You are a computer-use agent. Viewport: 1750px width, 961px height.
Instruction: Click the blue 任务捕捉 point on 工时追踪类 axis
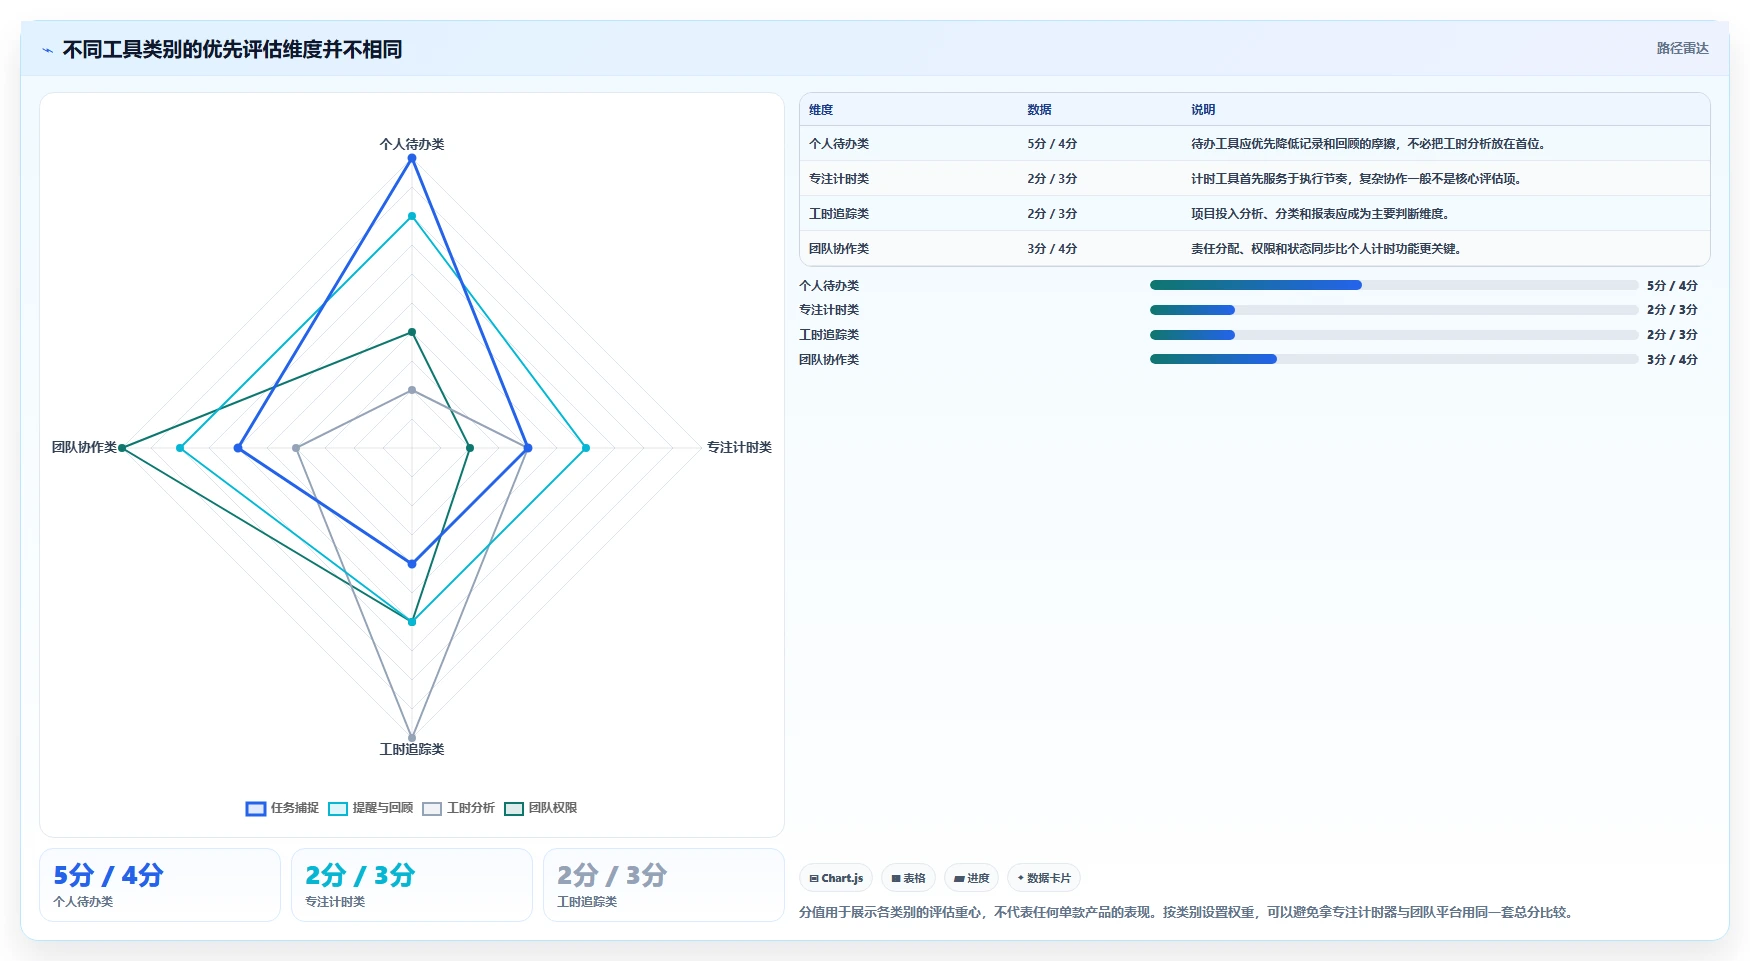coord(412,564)
